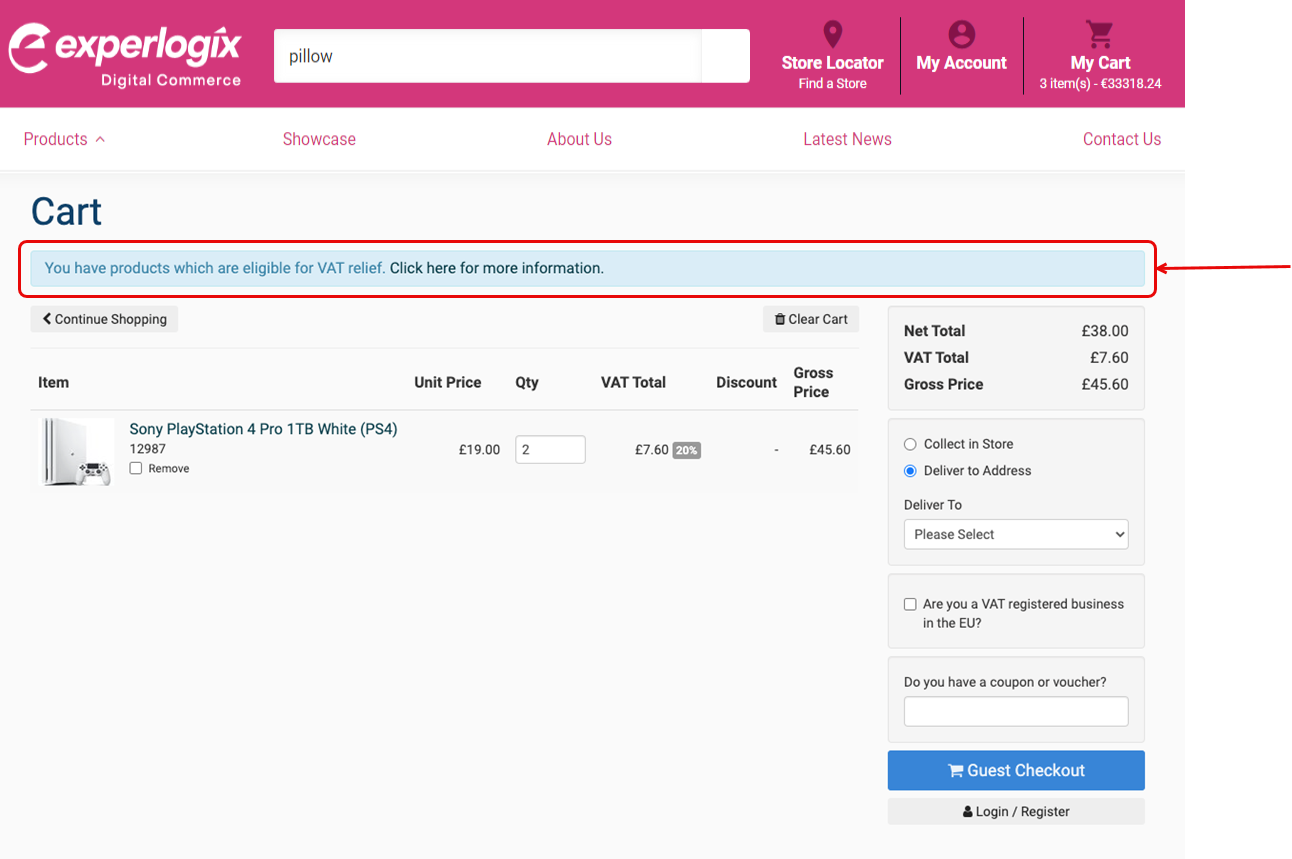Go to the Showcase page

pyautogui.click(x=319, y=139)
